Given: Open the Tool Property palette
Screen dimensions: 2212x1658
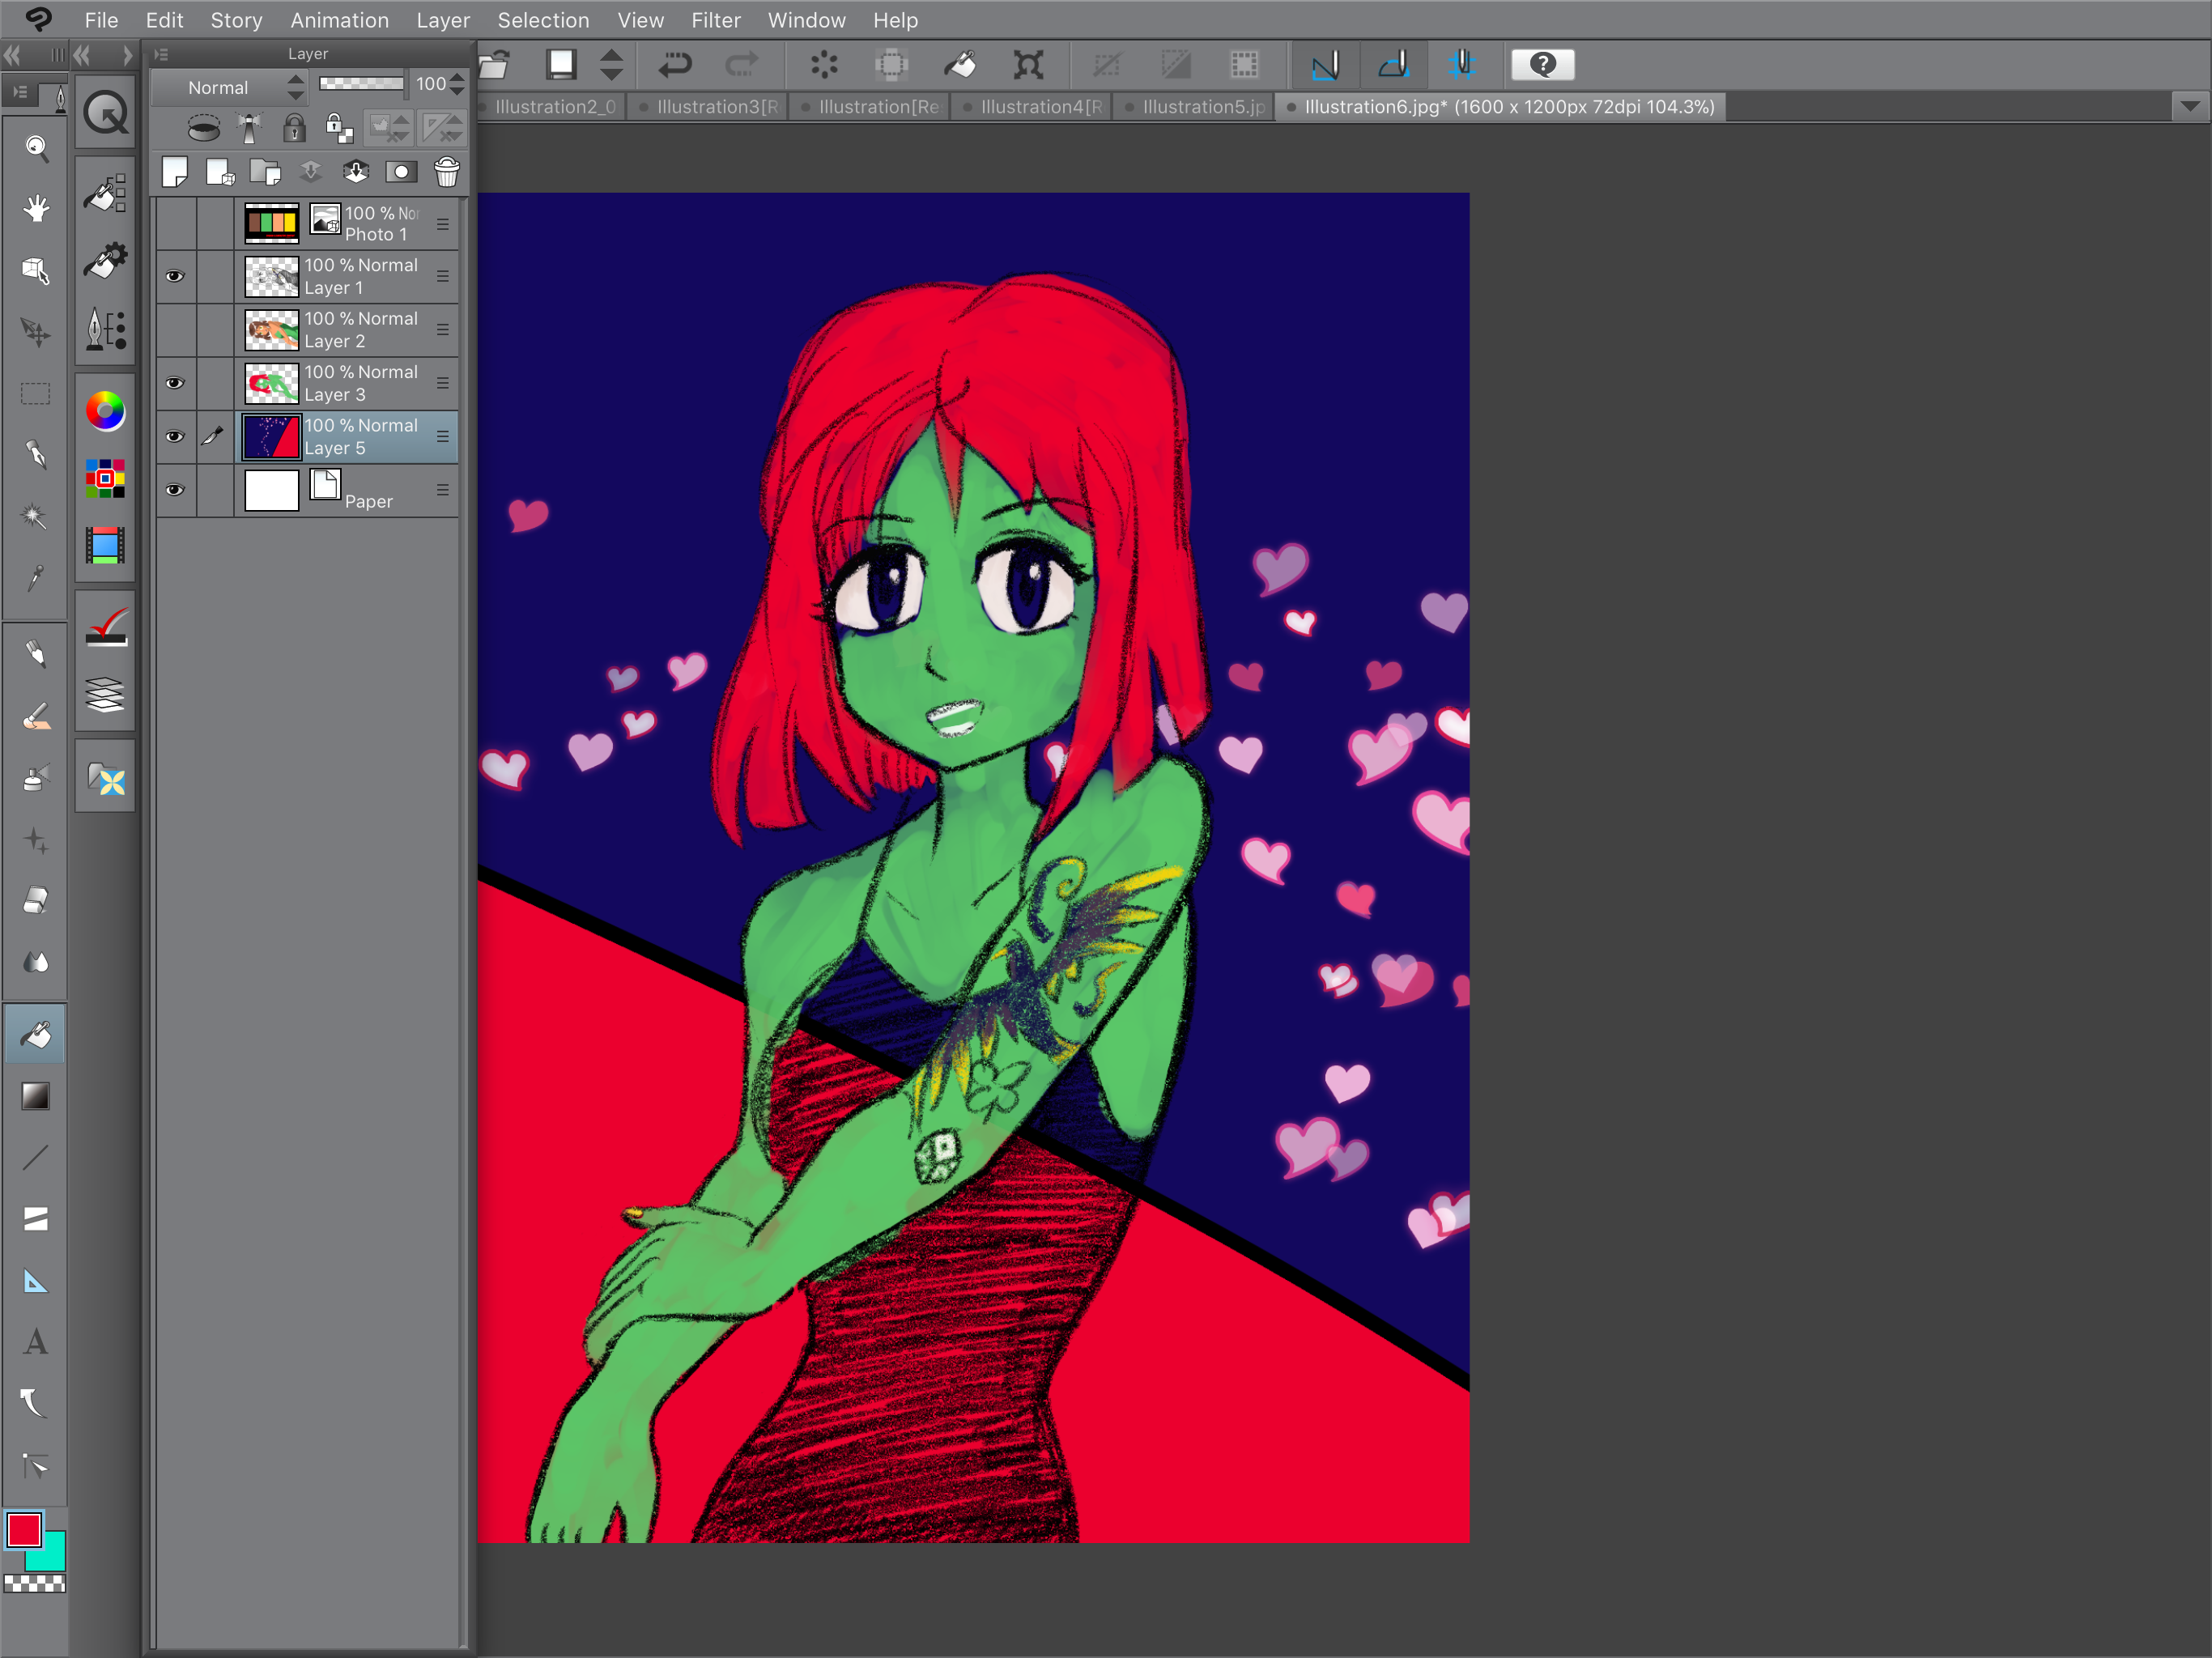Looking at the screenshot, I should pyautogui.click(x=106, y=261).
